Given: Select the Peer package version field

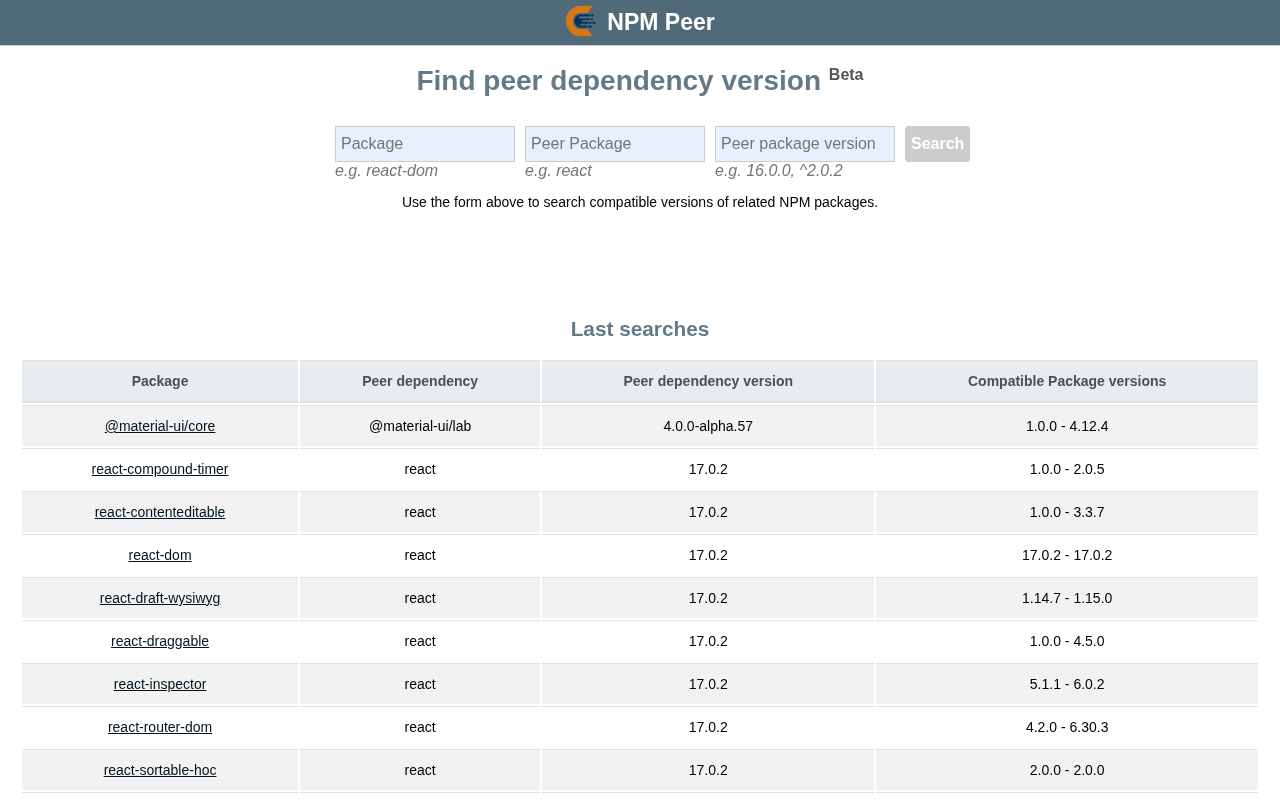Looking at the screenshot, I should [x=805, y=144].
